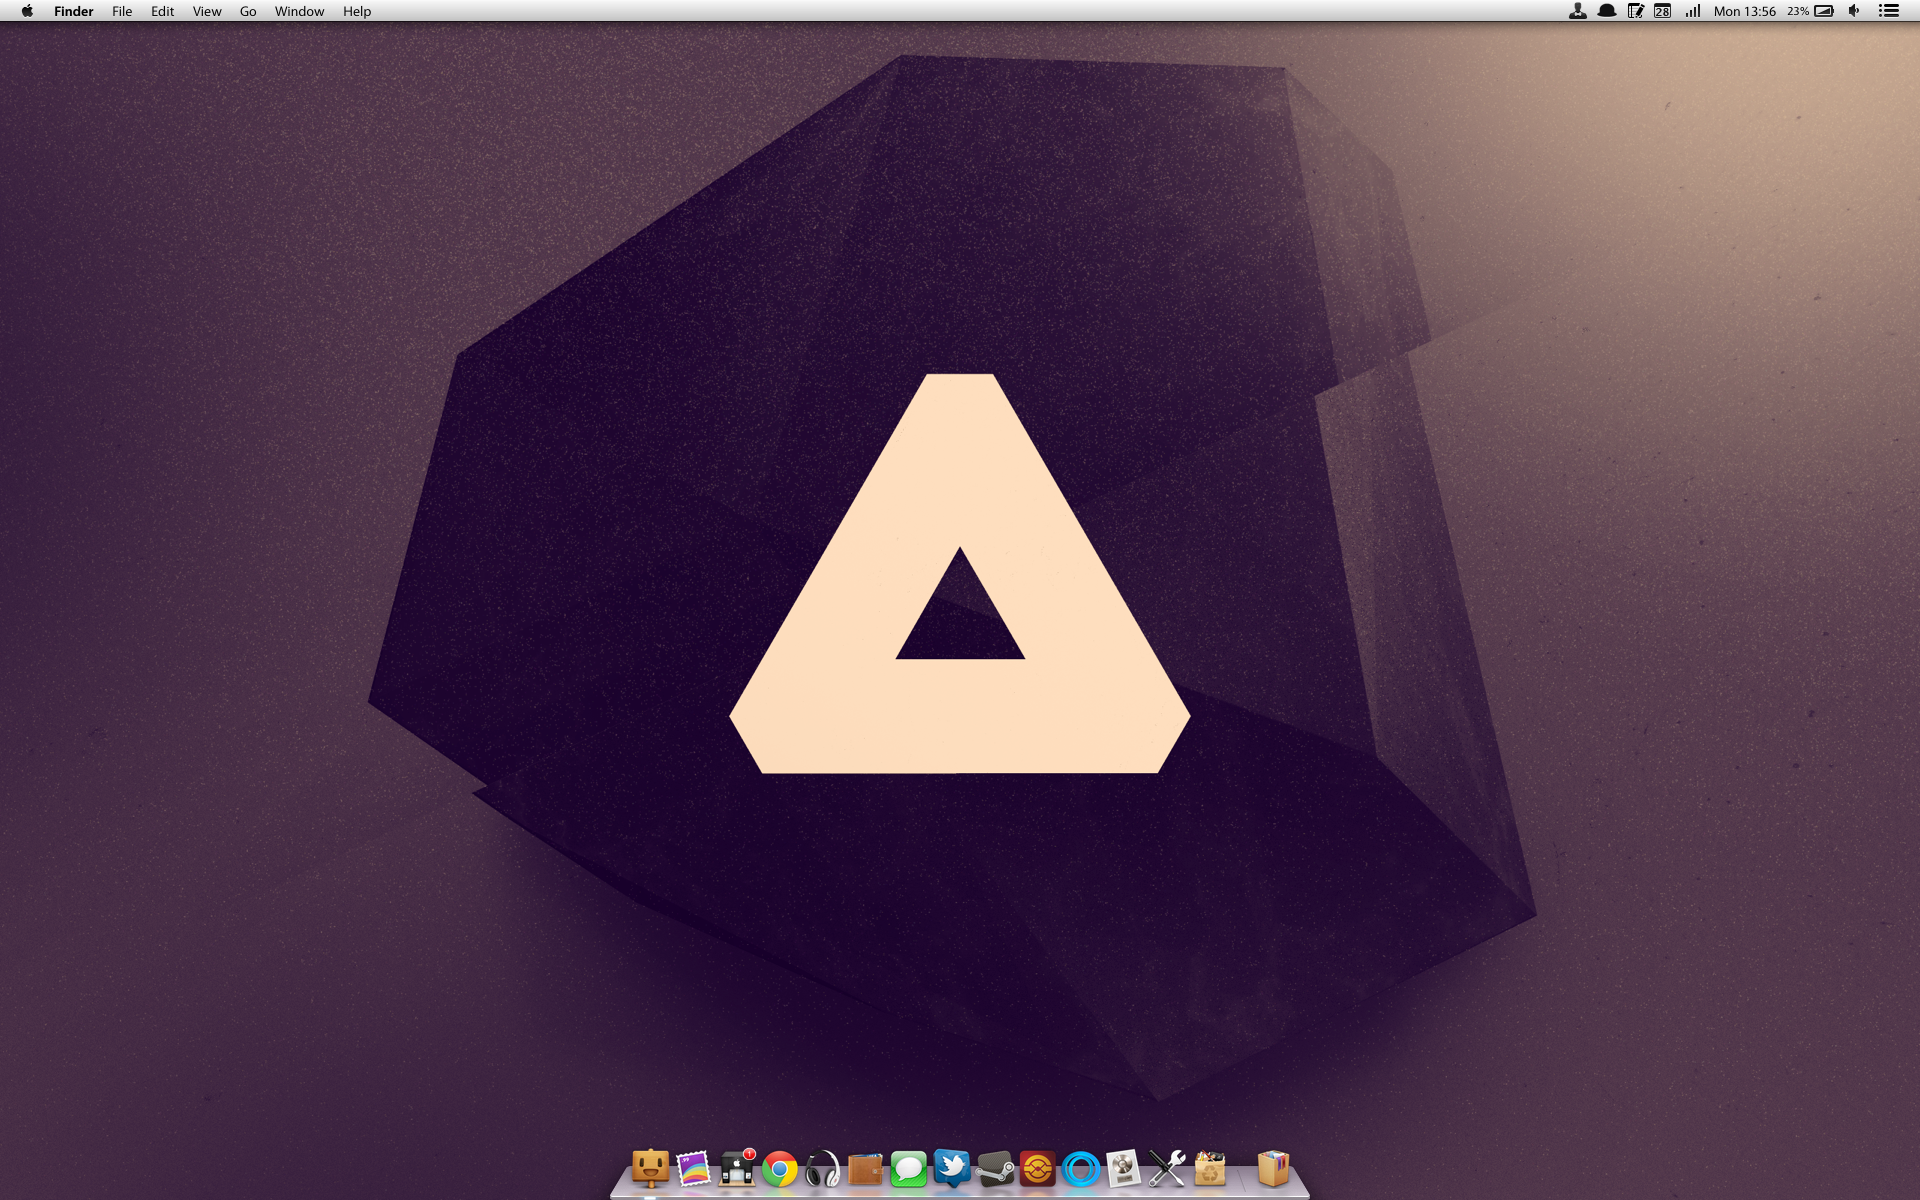Screen dimensions: 1920x1200
Task: Open the cardboard box stack in Dock
Action: (x=1273, y=1168)
